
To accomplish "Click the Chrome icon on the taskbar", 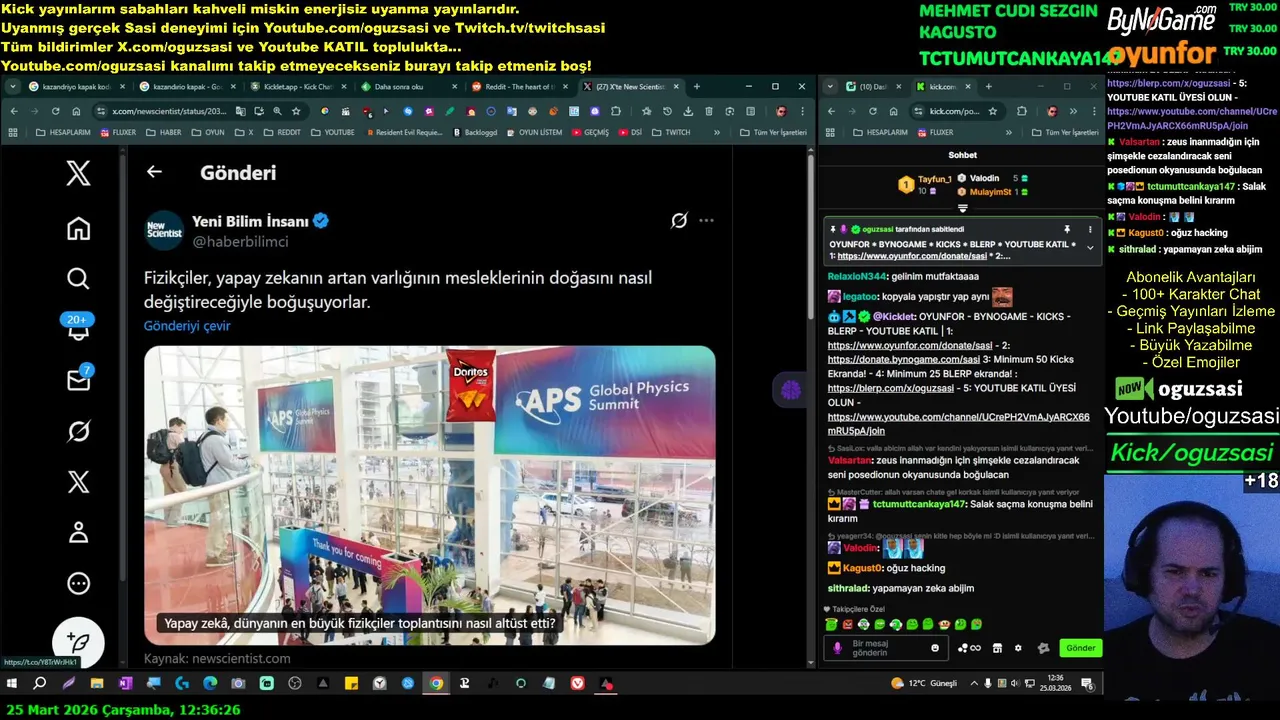I will tap(436, 683).
